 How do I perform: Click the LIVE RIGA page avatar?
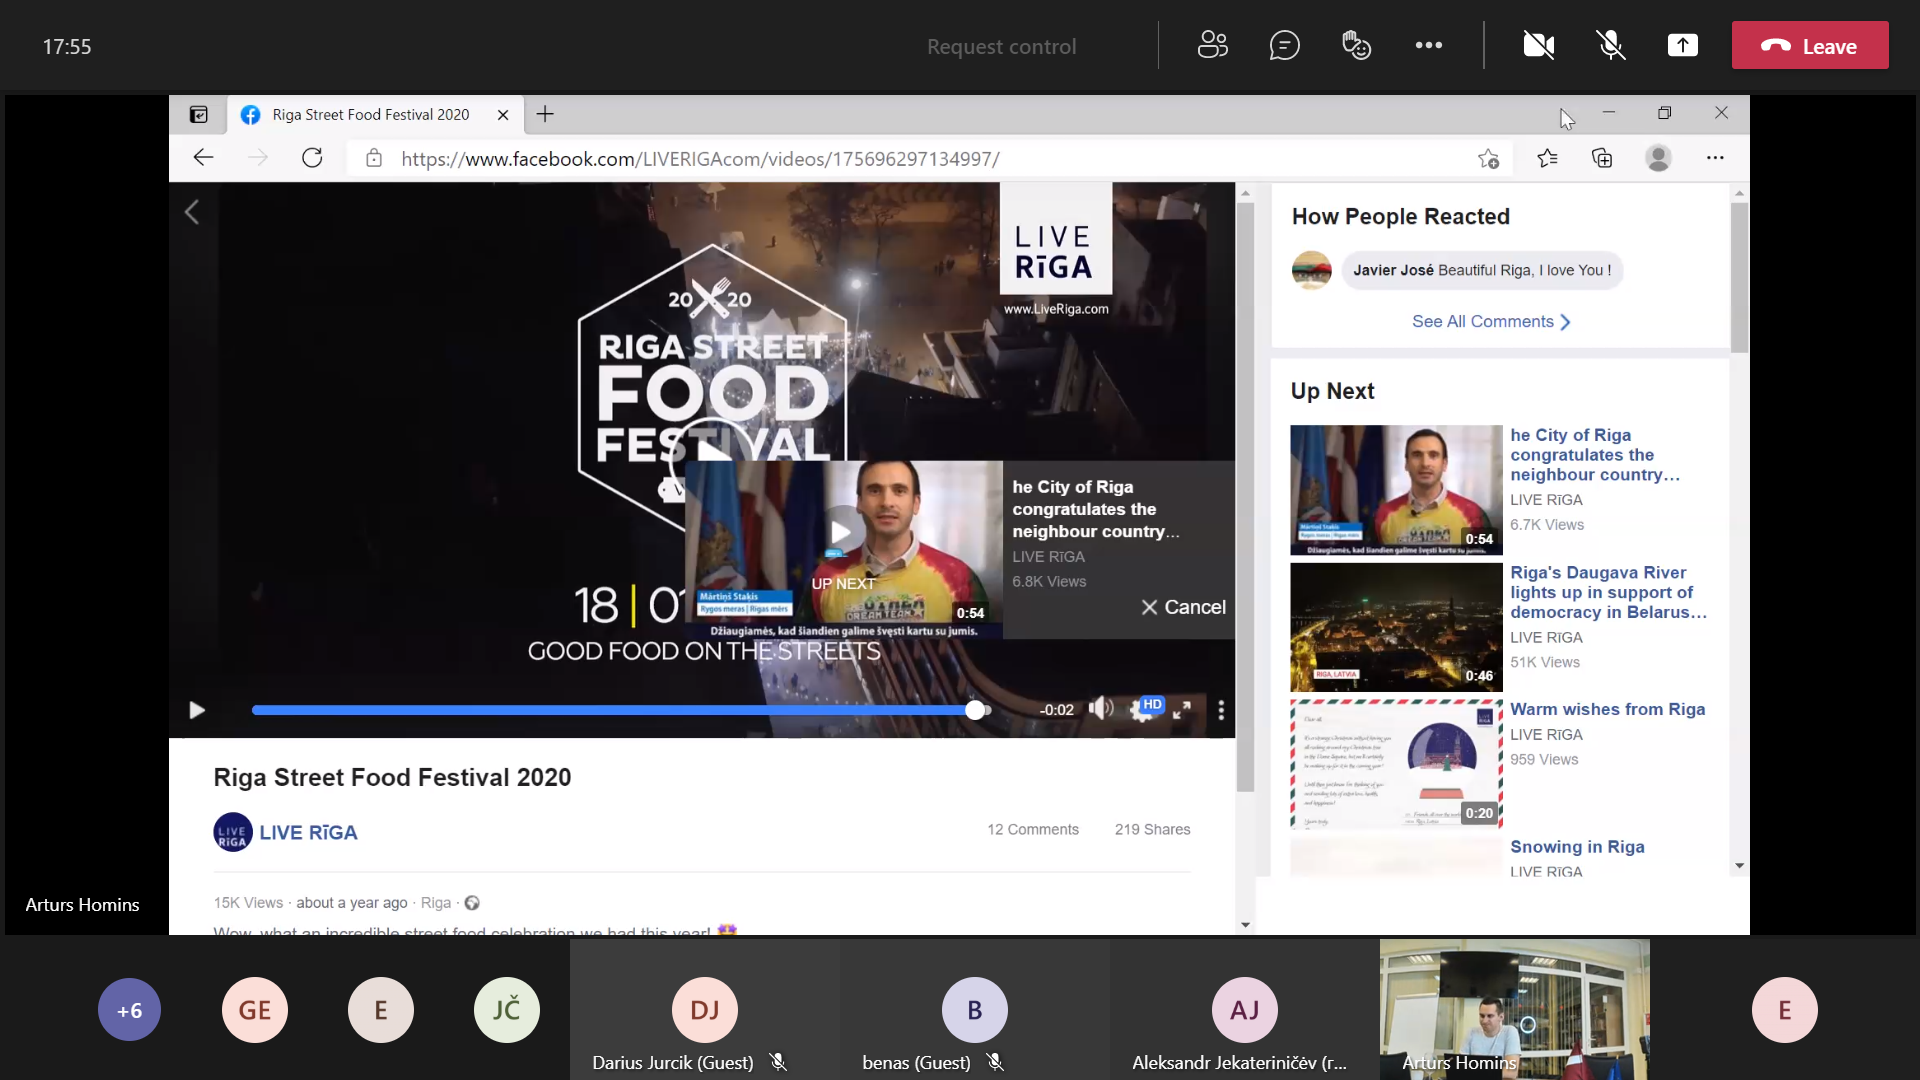pos(232,832)
